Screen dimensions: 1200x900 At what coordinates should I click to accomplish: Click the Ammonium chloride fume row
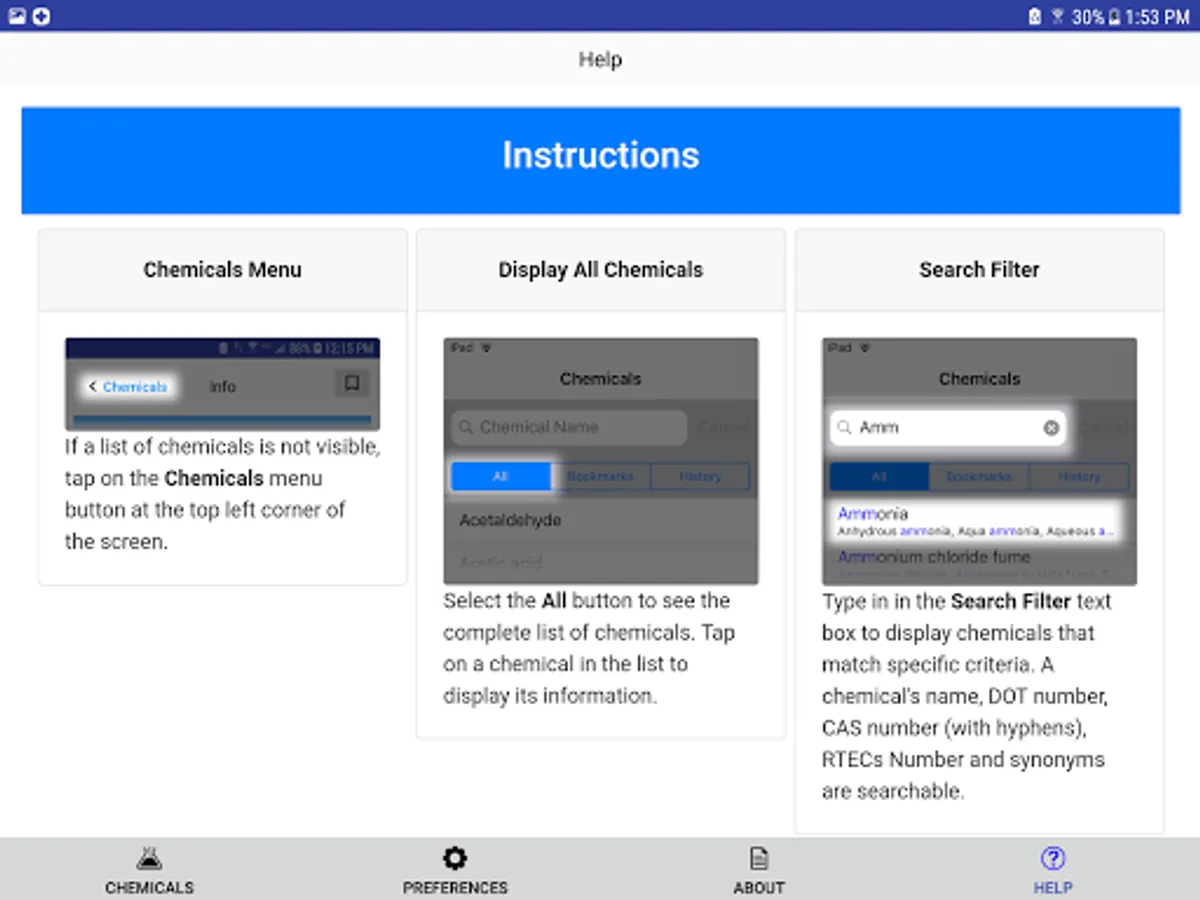click(979, 557)
